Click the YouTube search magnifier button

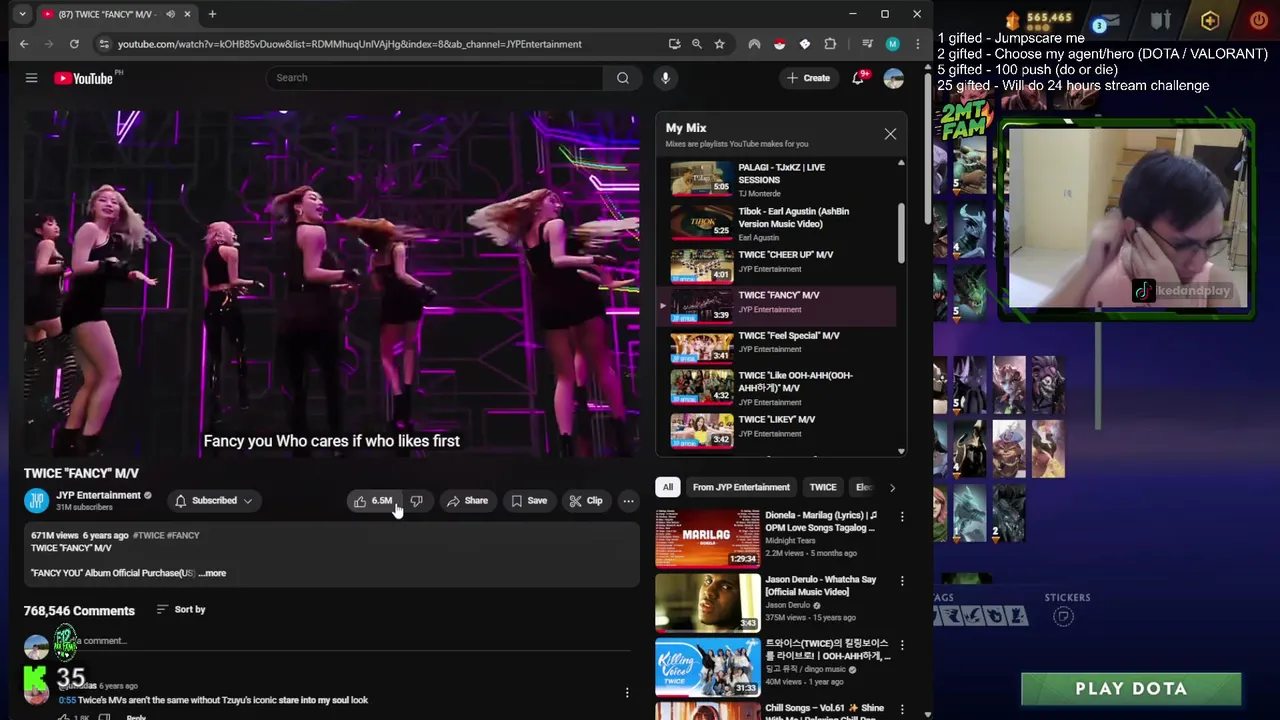pos(623,78)
